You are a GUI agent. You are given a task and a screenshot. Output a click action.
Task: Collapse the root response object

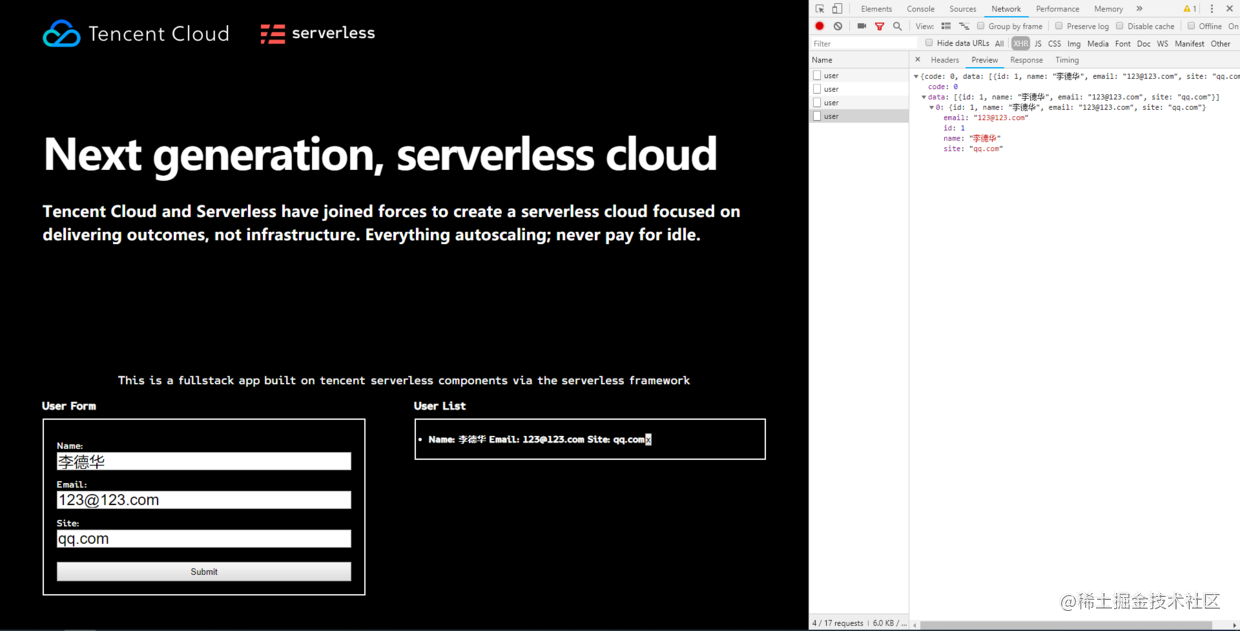(916, 77)
